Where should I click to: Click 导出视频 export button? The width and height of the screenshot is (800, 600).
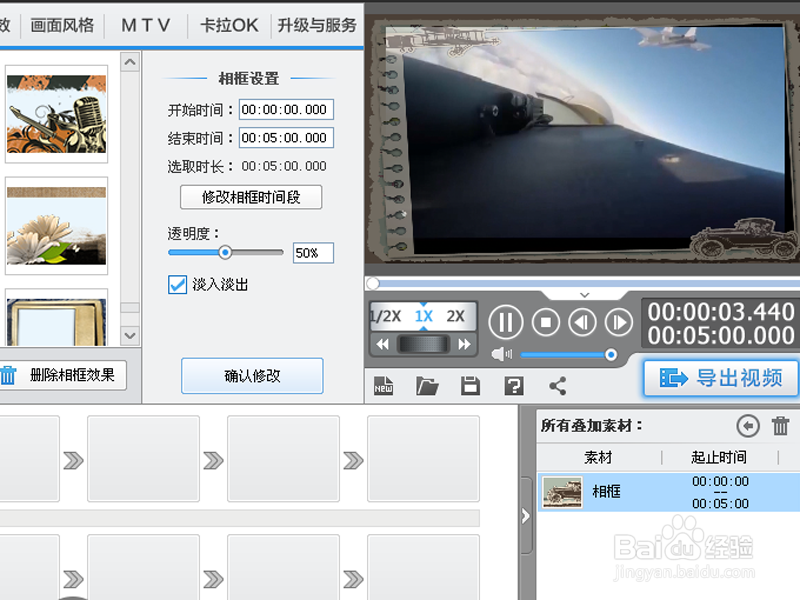tap(720, 378)
